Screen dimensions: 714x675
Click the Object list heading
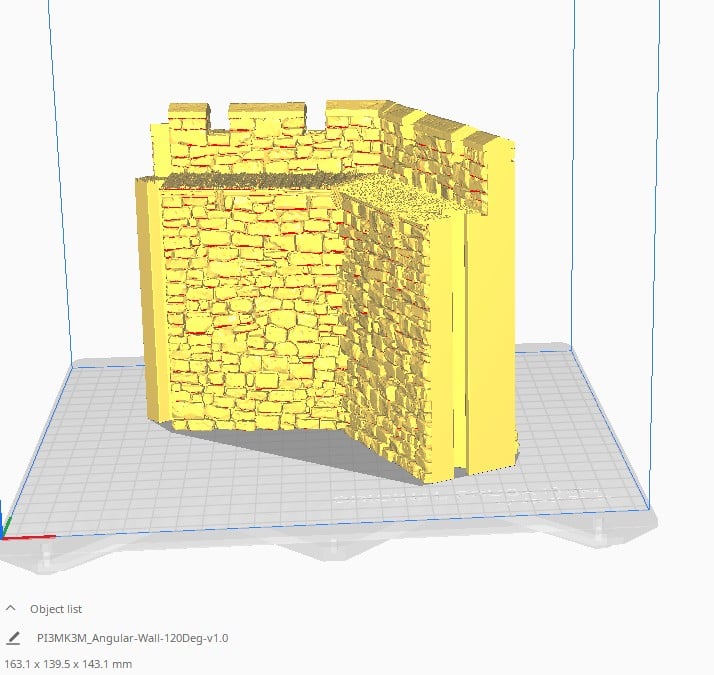click(56, 609)
